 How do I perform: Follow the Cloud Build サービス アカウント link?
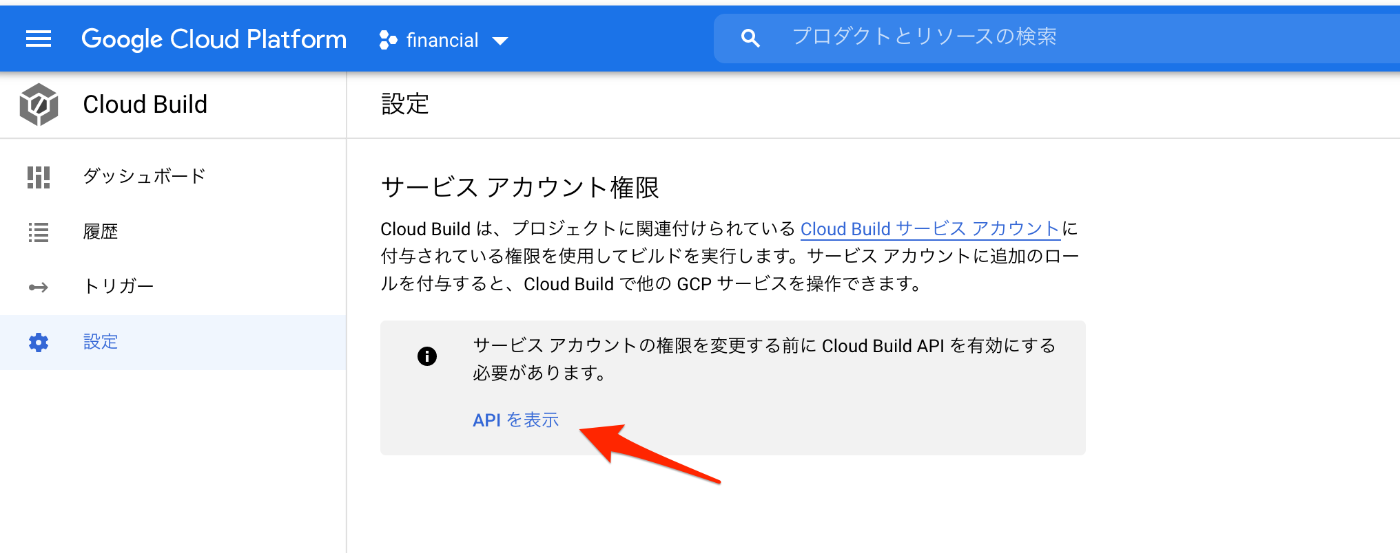coord(930,229)
